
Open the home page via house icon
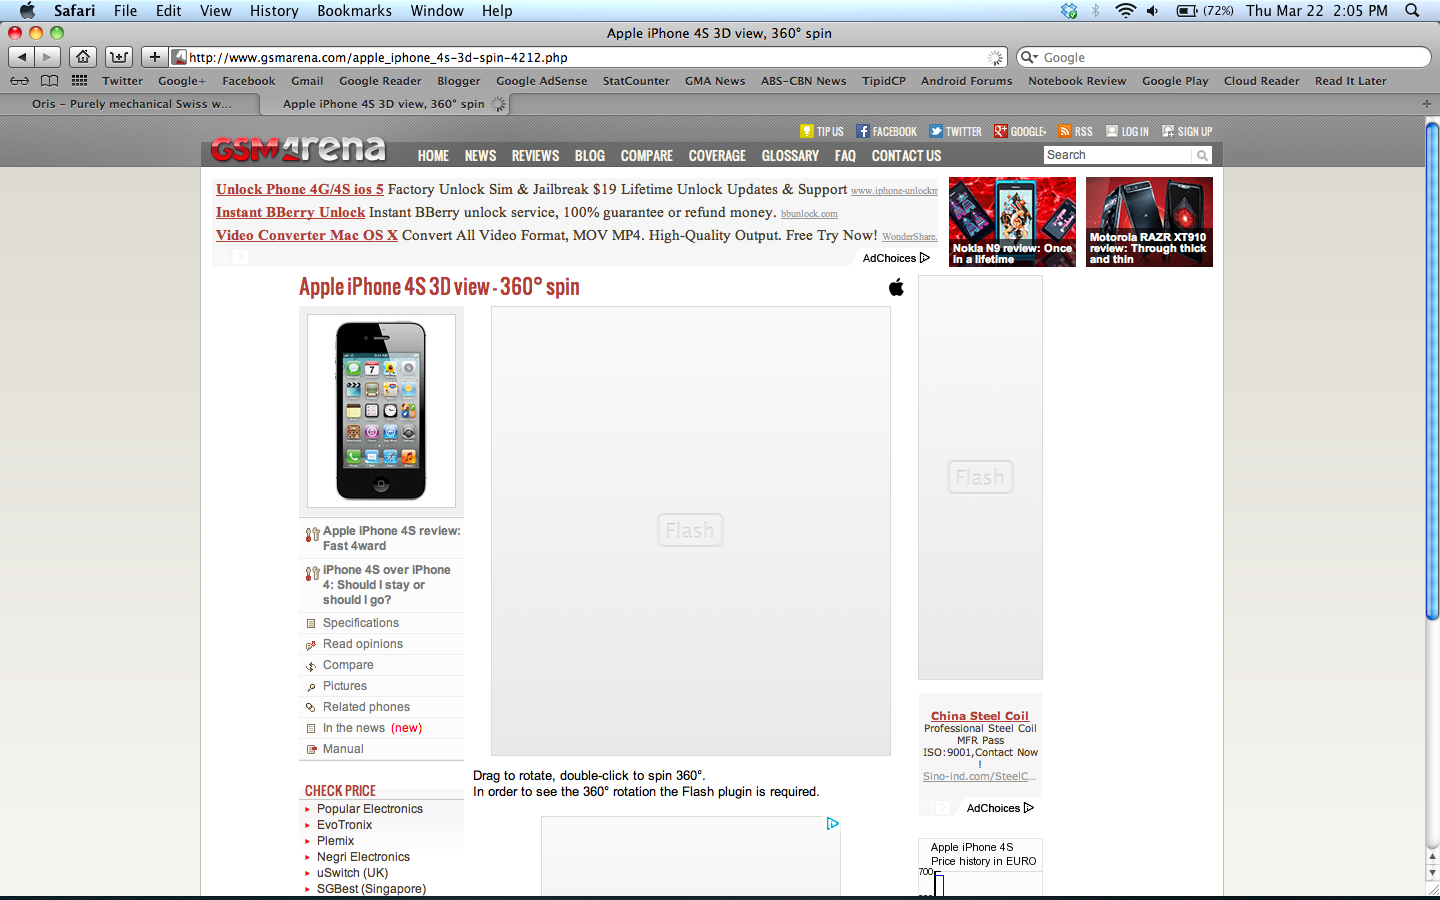click(x=84, y=57)
